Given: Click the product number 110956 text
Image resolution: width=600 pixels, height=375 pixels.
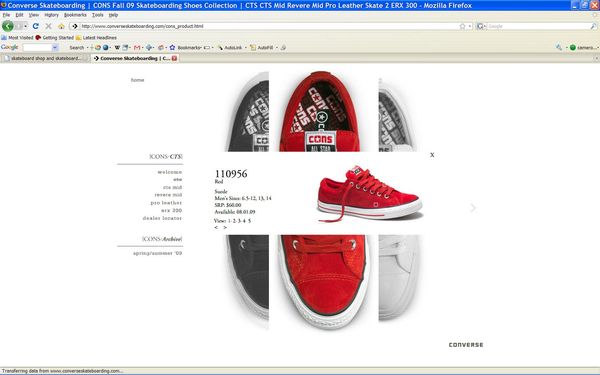Looking at the screenshot, I should (x=231, y=174).
